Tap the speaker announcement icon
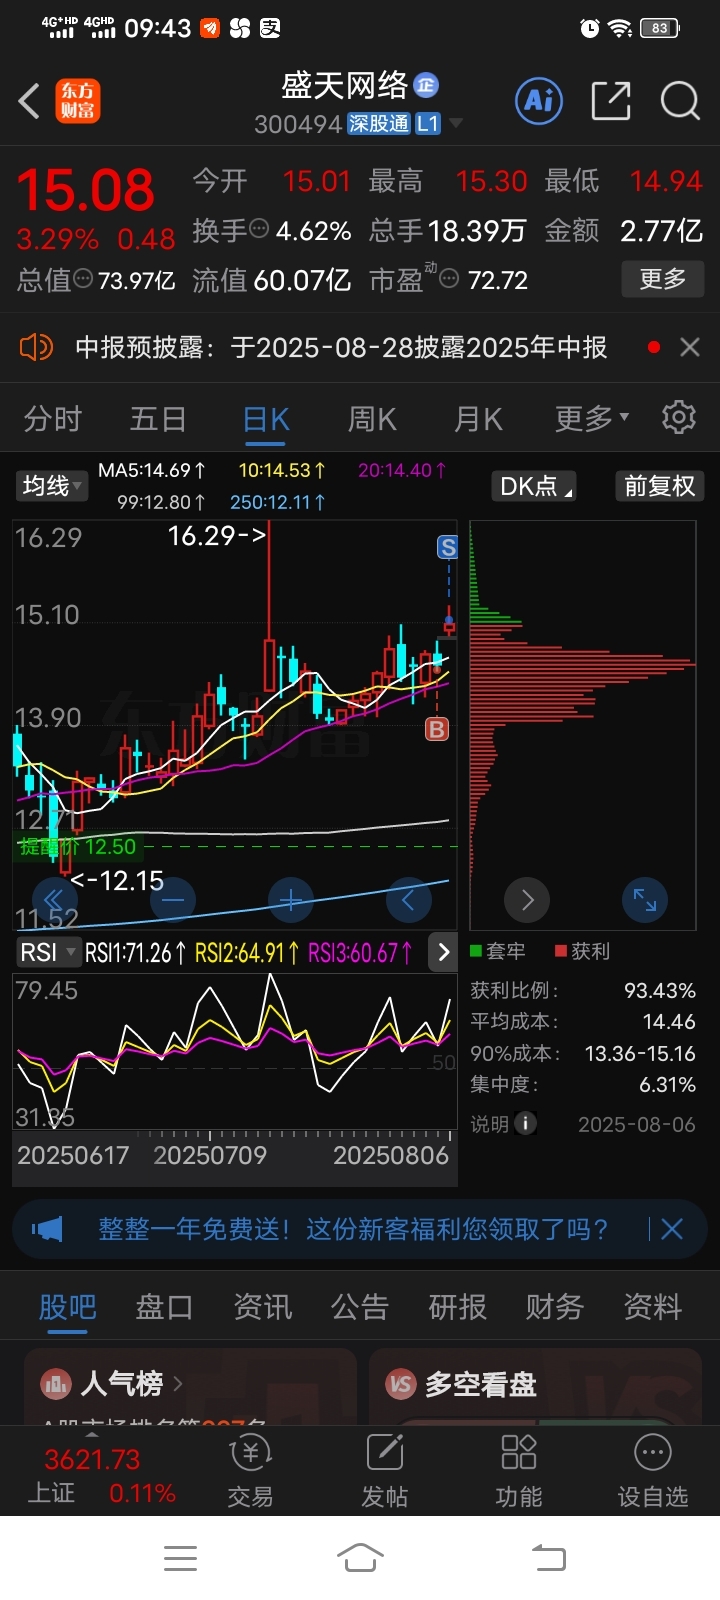Screen dimensions: 720x1600 click(x=36, y=347)
